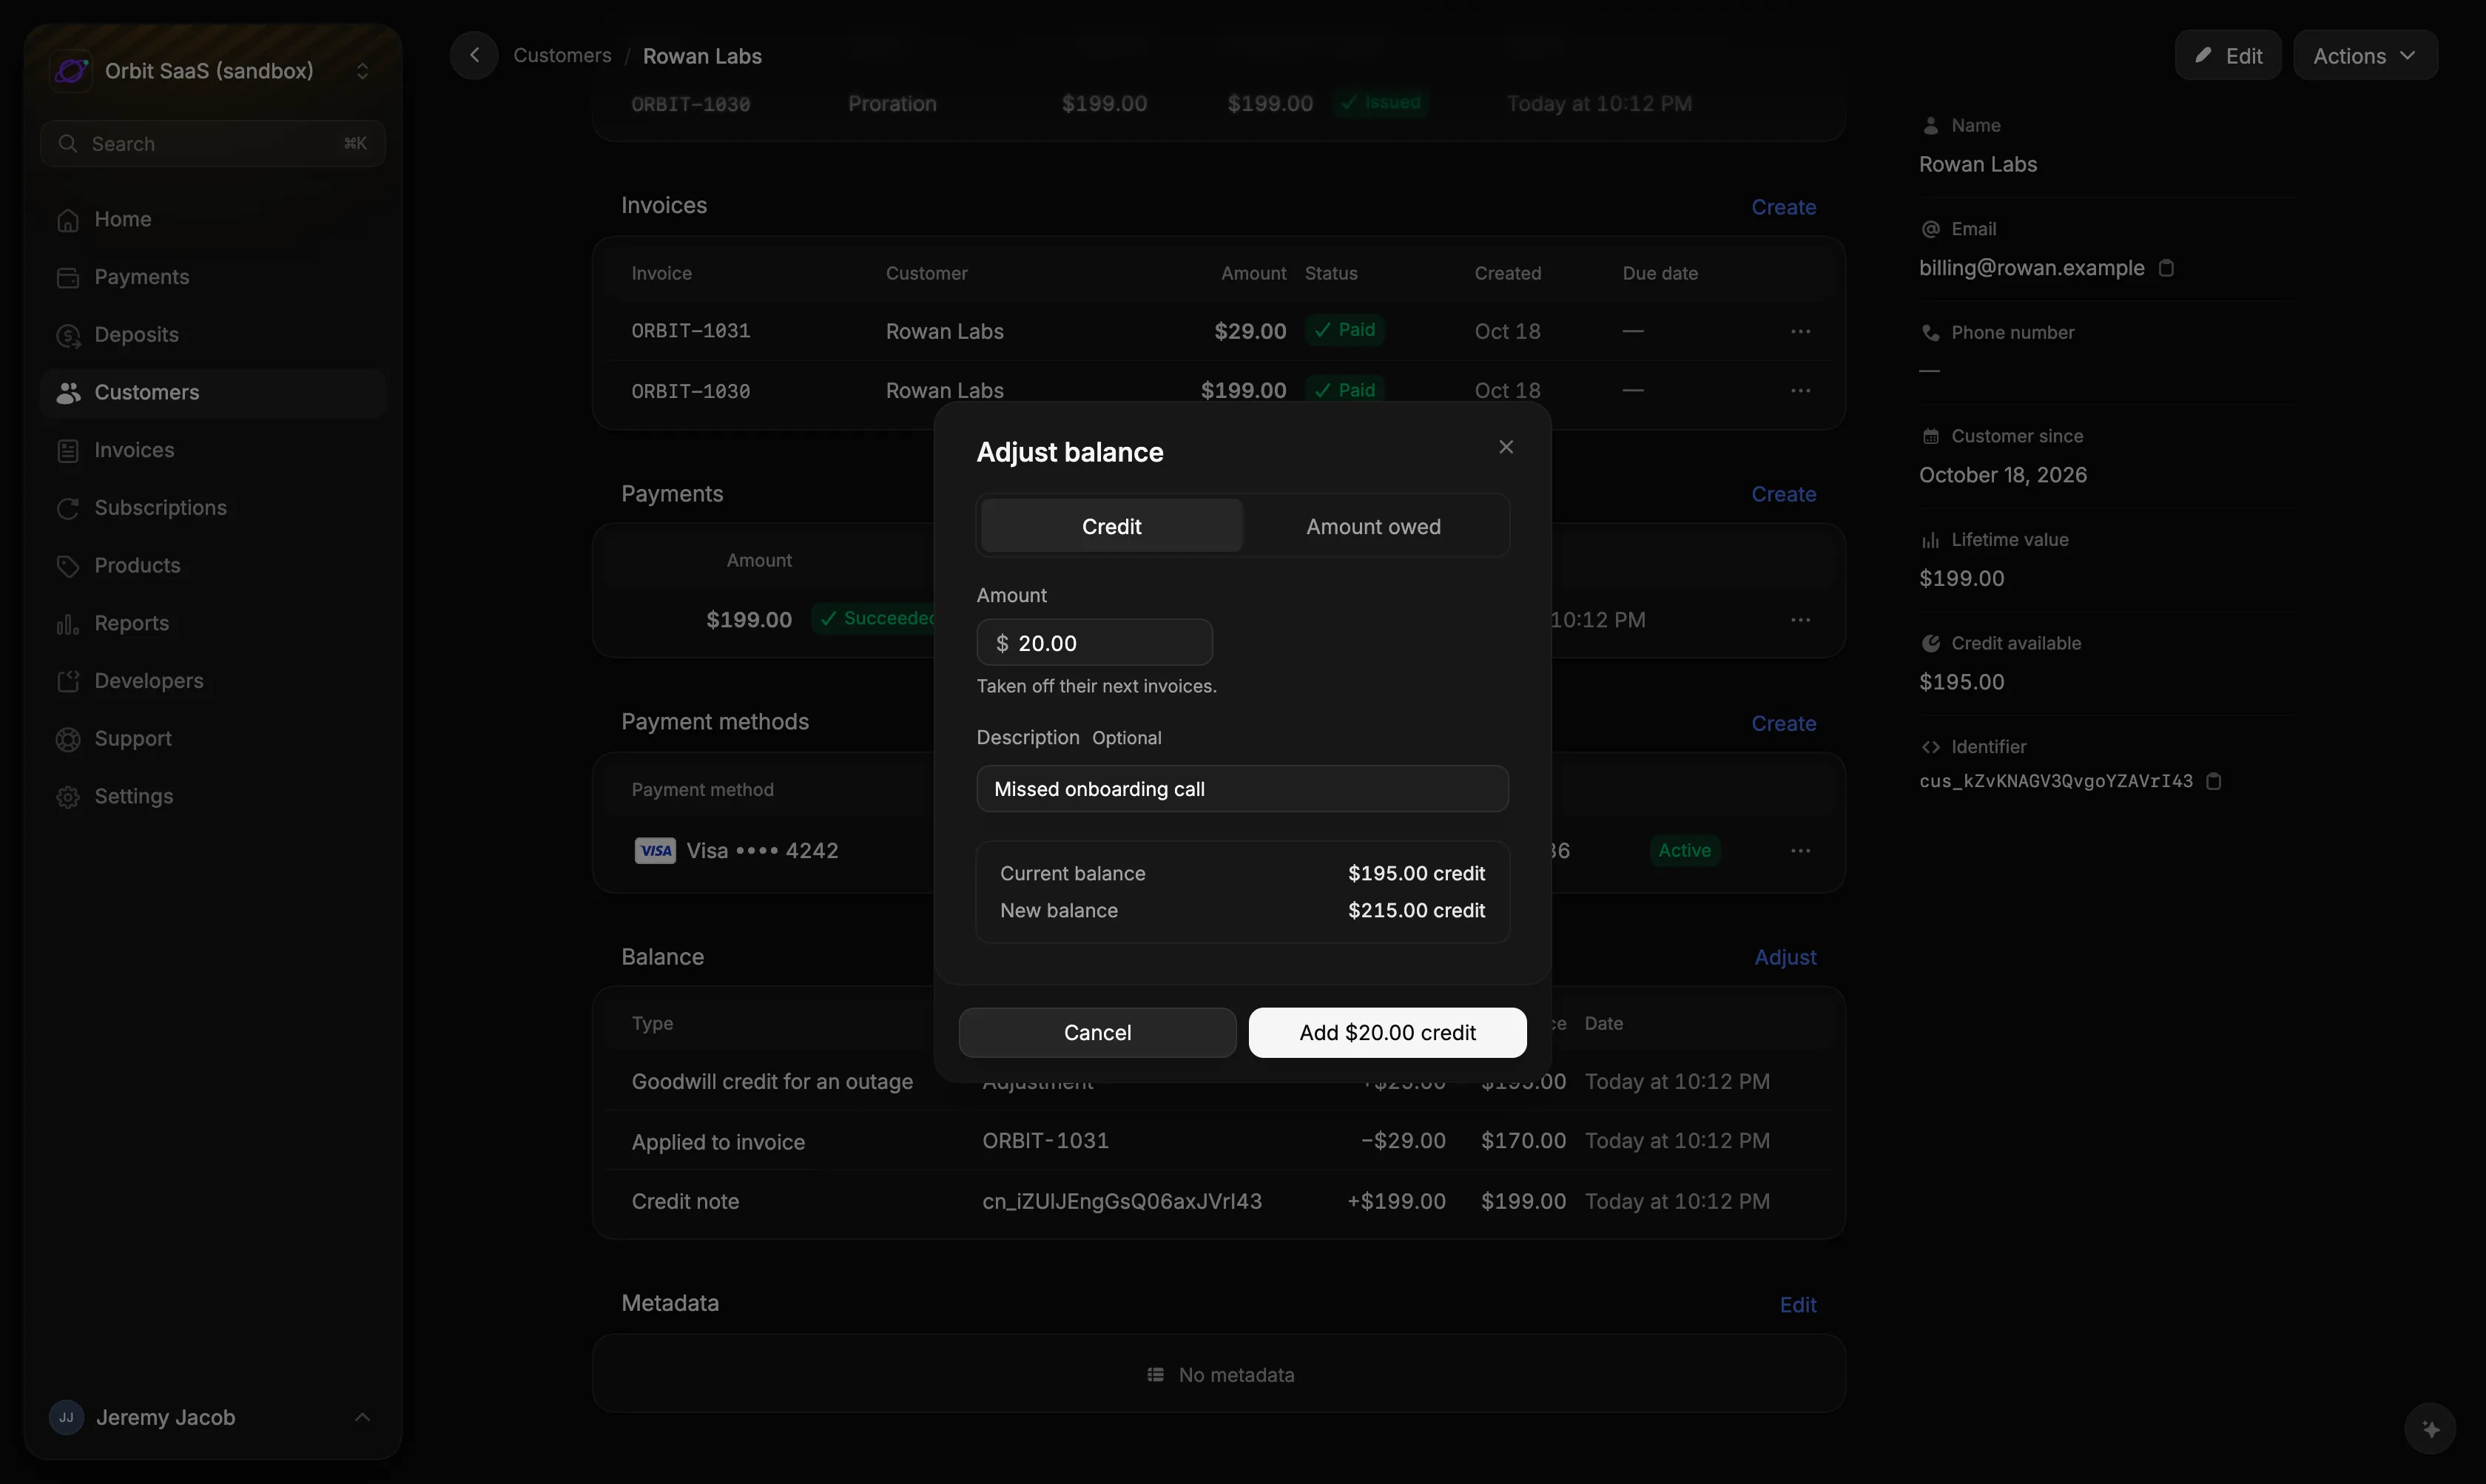Open more options for Visa 4242

1800,851
